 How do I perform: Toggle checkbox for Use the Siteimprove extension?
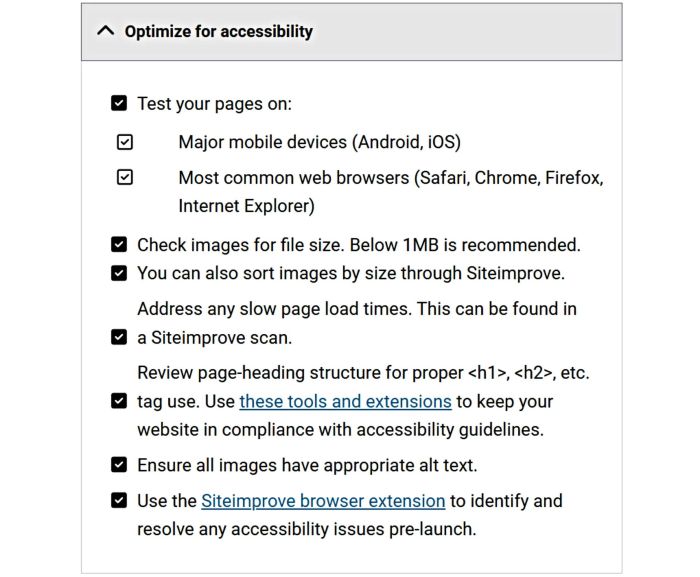(119, 501)
